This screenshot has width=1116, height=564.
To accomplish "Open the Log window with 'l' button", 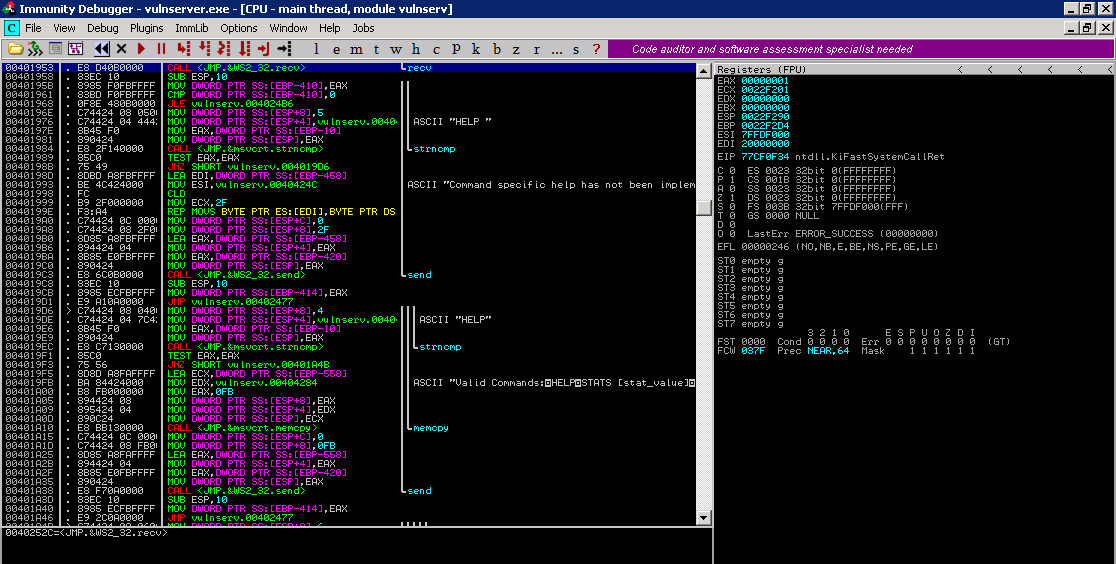I will pyautogui.click(x=316, y=49).
